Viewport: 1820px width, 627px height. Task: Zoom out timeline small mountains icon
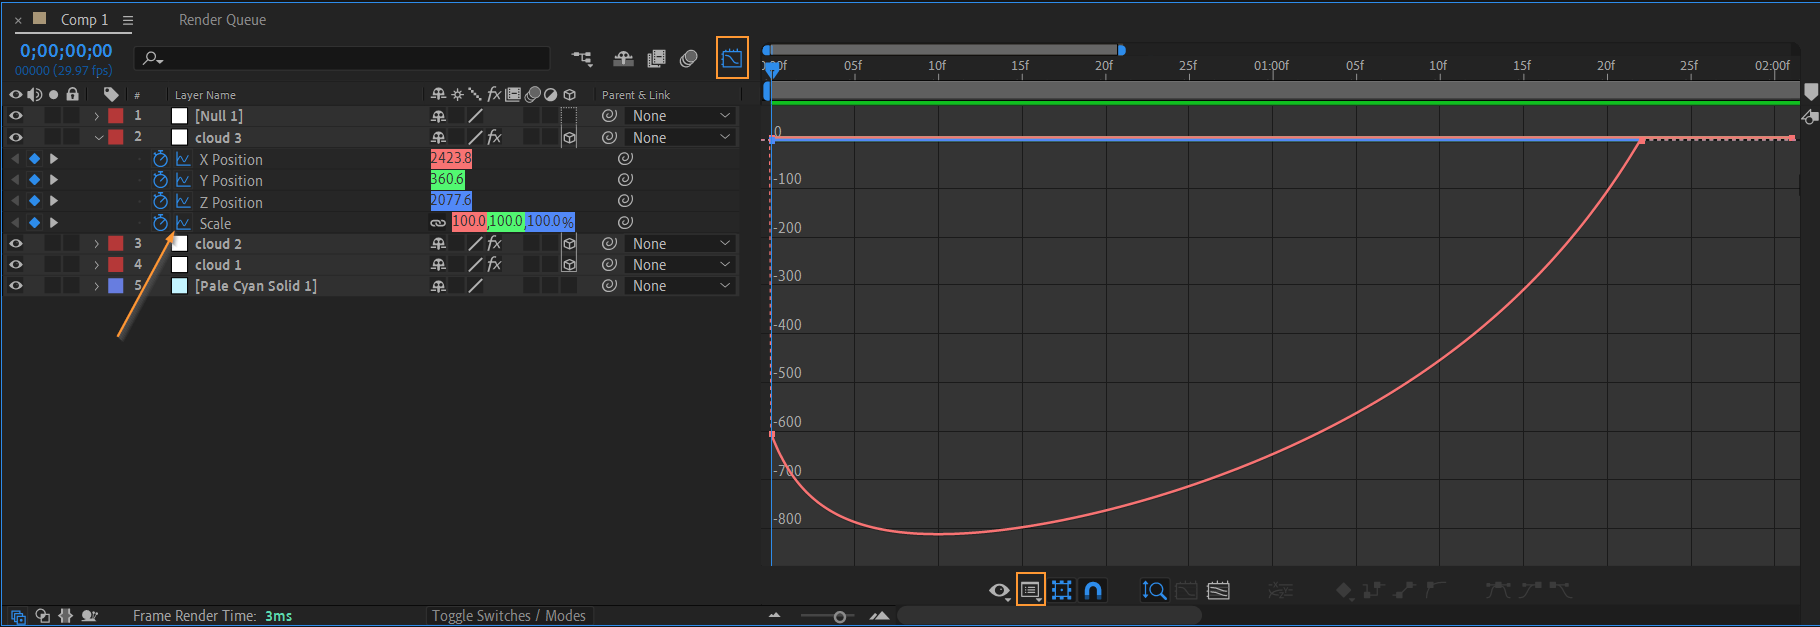(774, 616)
